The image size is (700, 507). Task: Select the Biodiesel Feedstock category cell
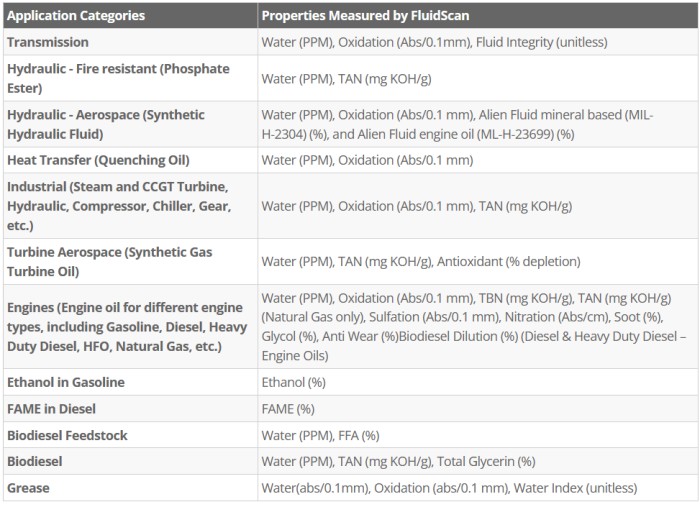(67, 435)
